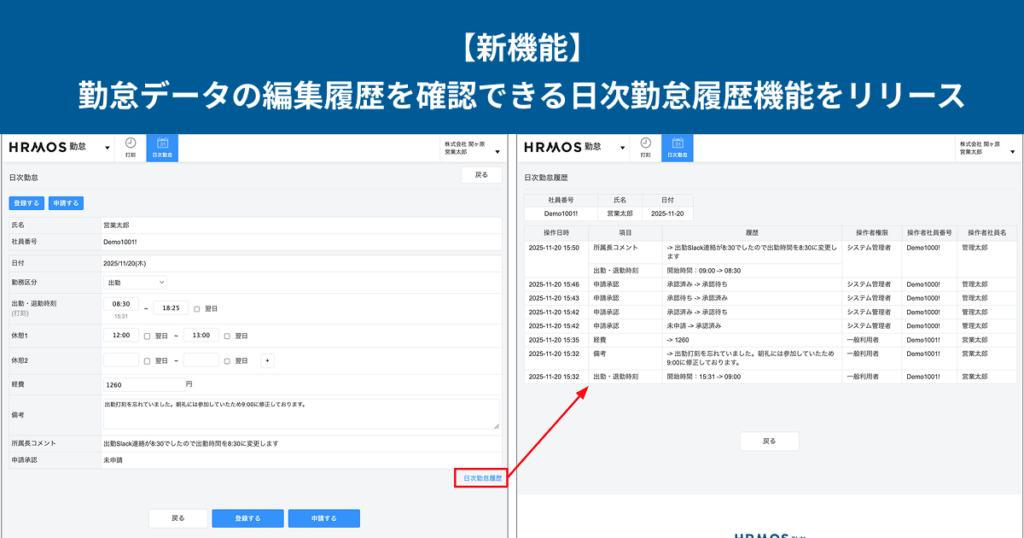This screenshot has height=538, width=1024.
Task: Open the 勤務区分 dropdown showing 出勤
Action: coord(135,283)
